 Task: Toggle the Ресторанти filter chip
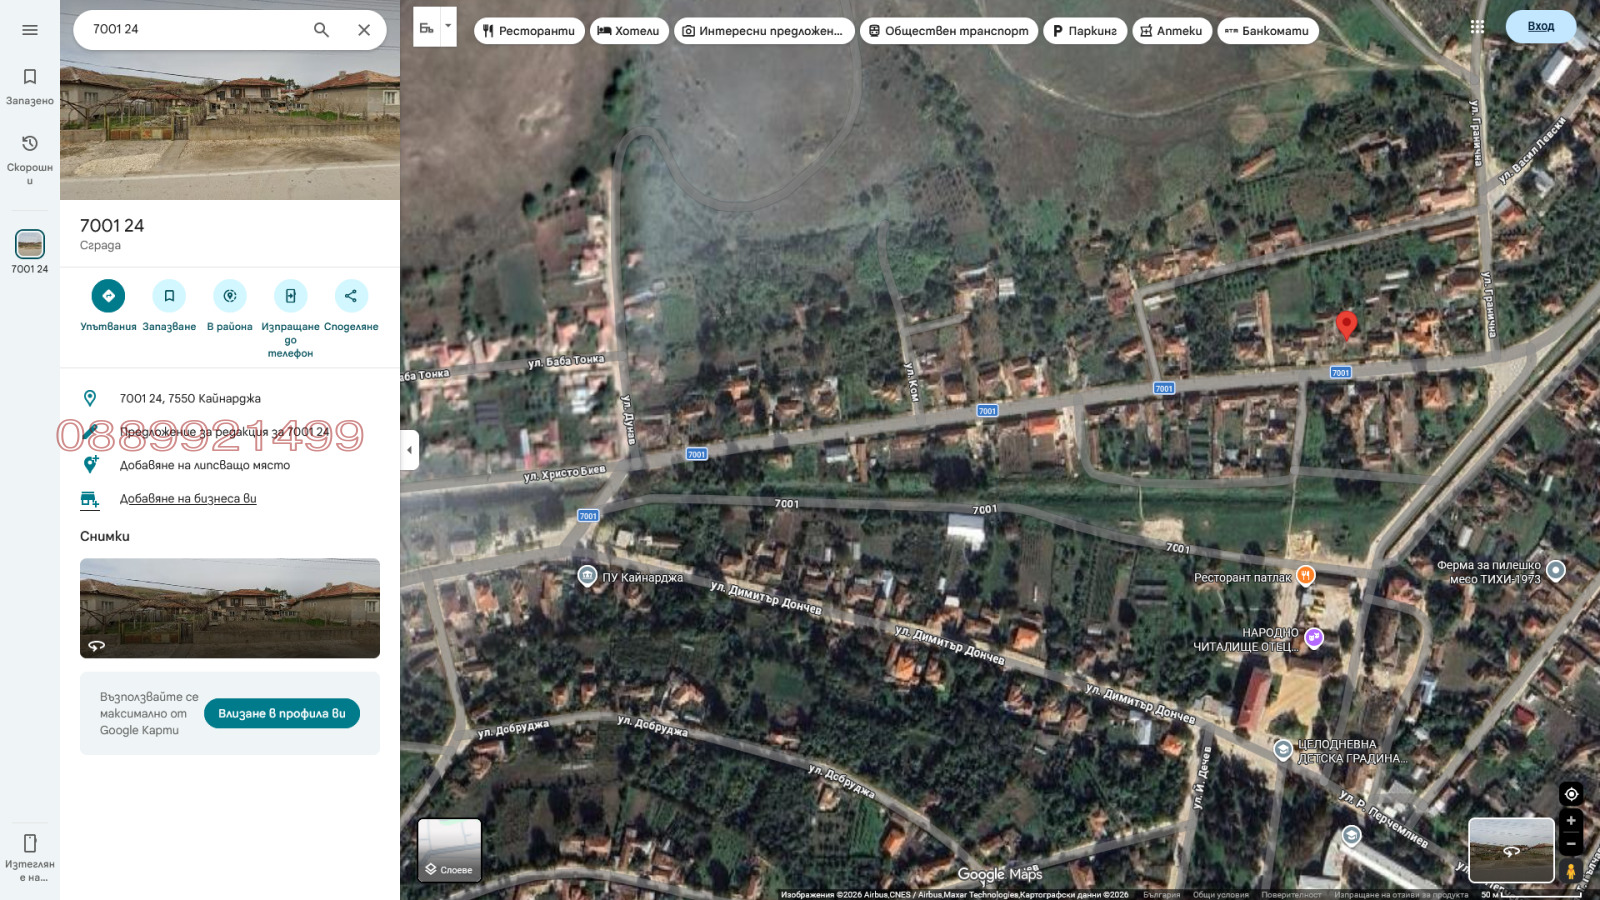(x=529, y=30)
